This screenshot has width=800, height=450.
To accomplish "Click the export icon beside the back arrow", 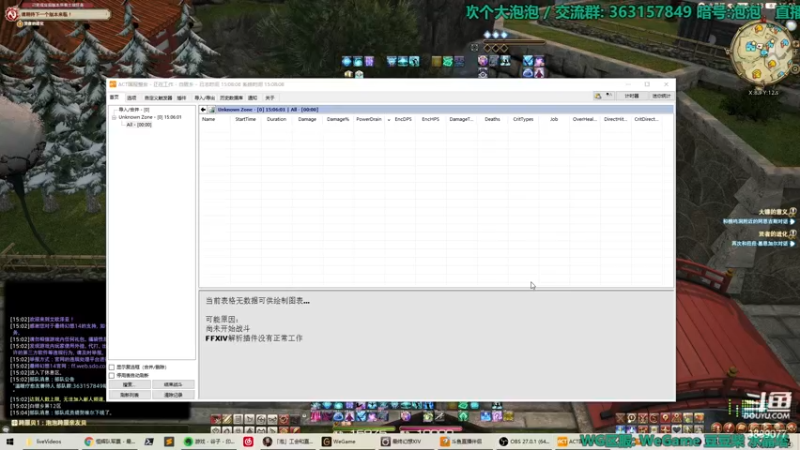I will (x=212, y=109).
